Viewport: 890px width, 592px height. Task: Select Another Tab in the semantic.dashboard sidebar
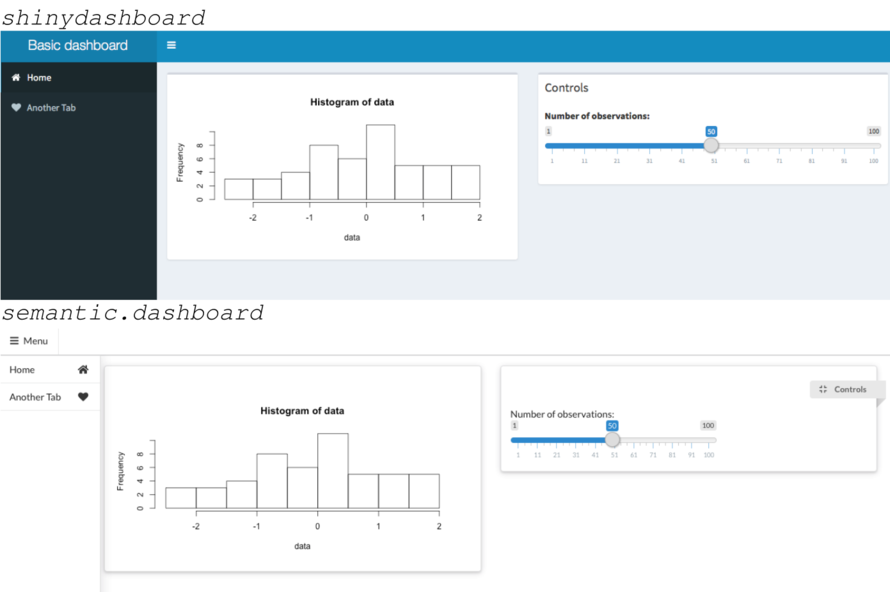50,397
